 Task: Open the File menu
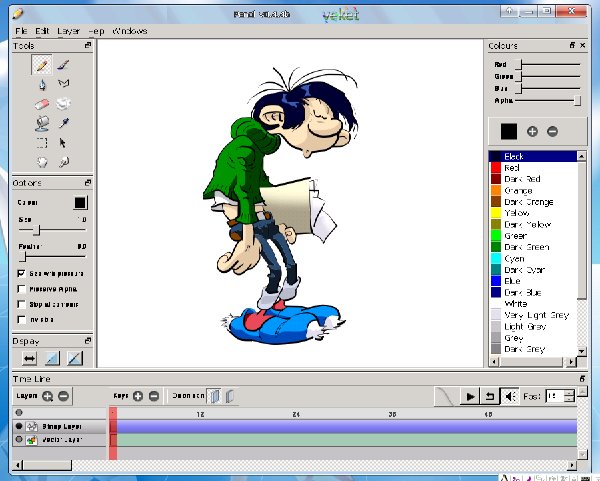pos(21,31)
